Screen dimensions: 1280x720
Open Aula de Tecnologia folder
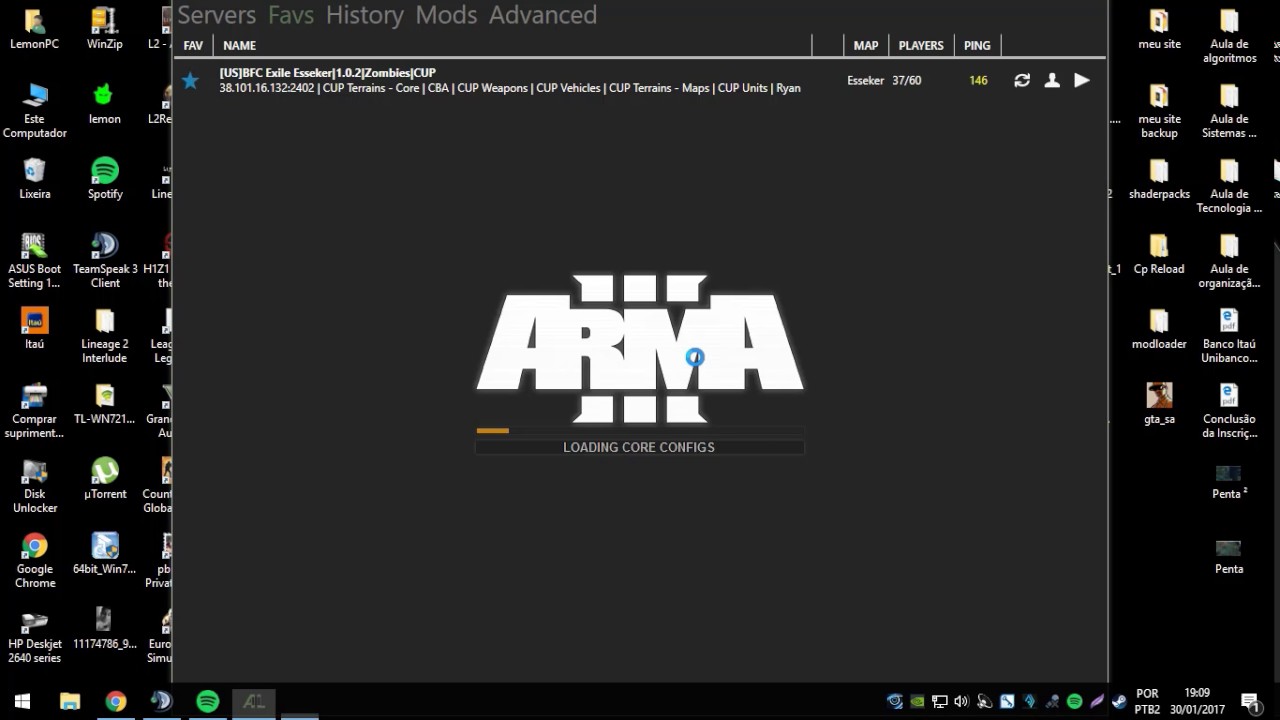[1229, 186]
